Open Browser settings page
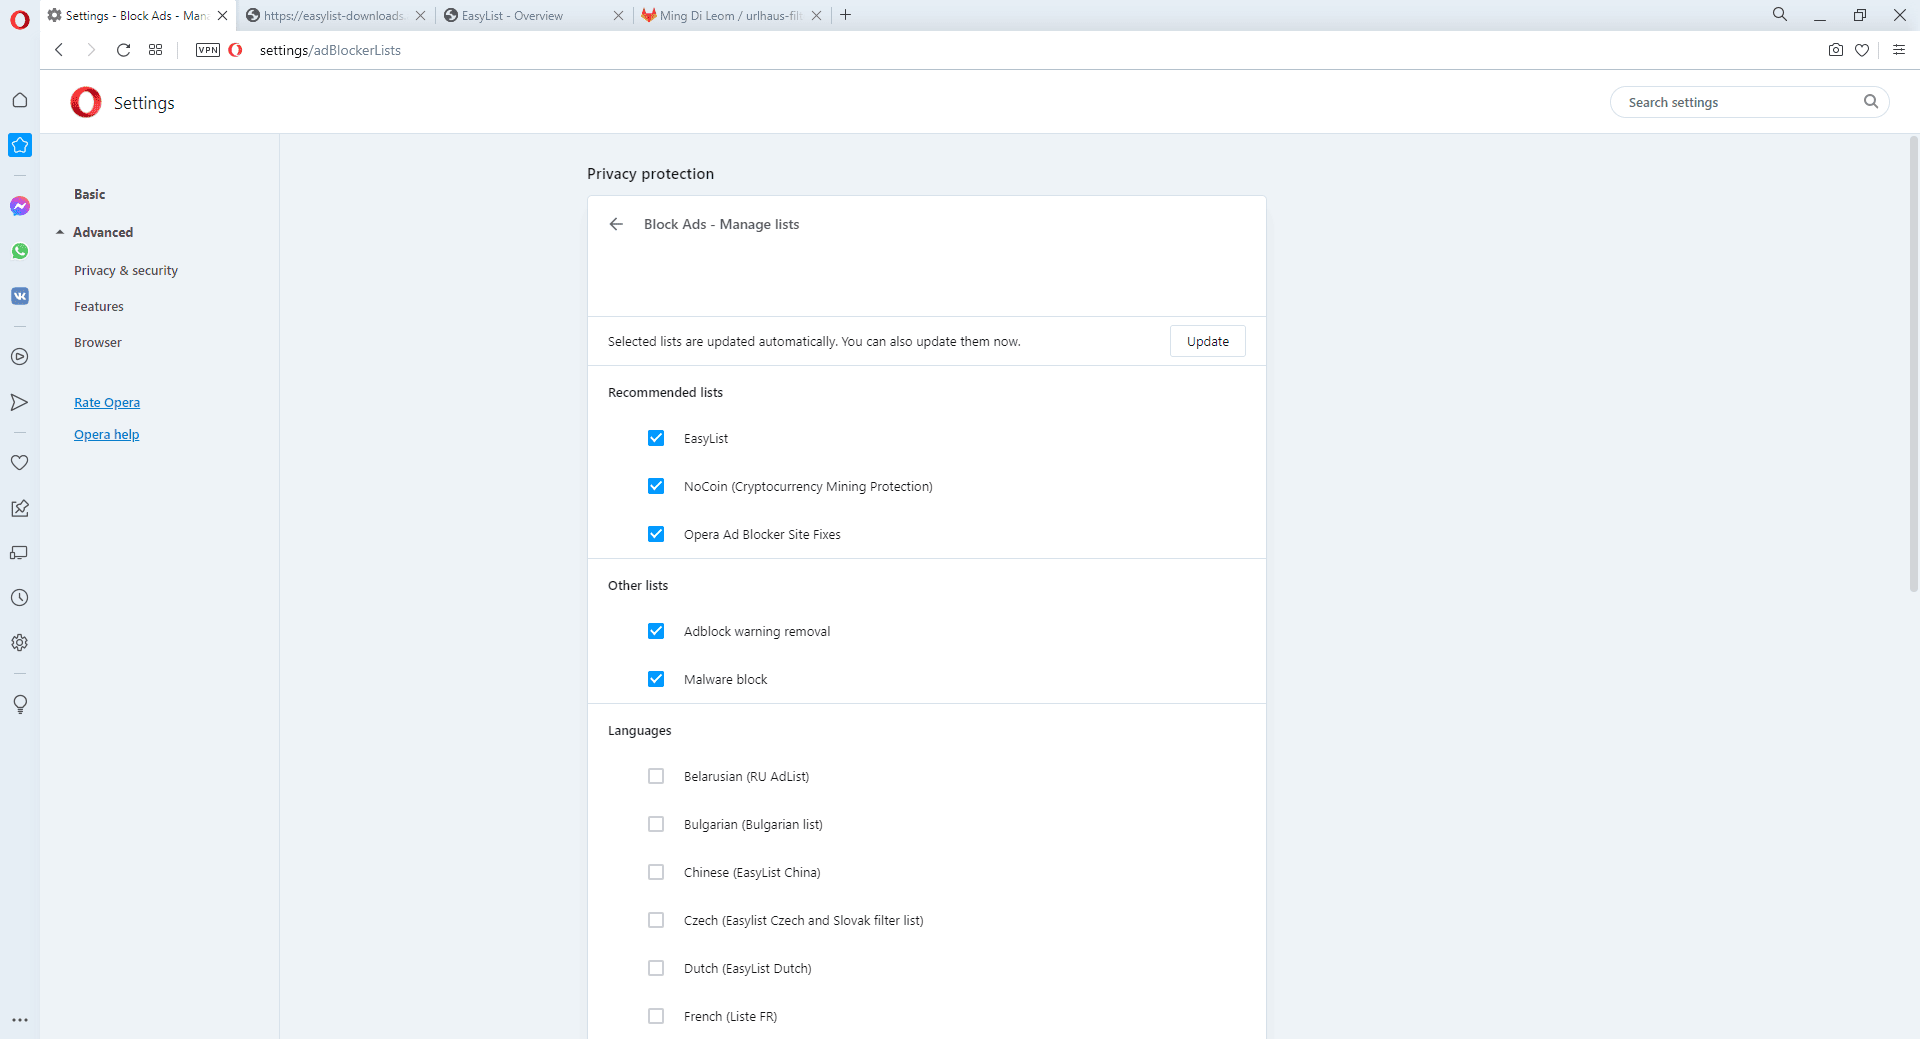 tap(98, 342)
